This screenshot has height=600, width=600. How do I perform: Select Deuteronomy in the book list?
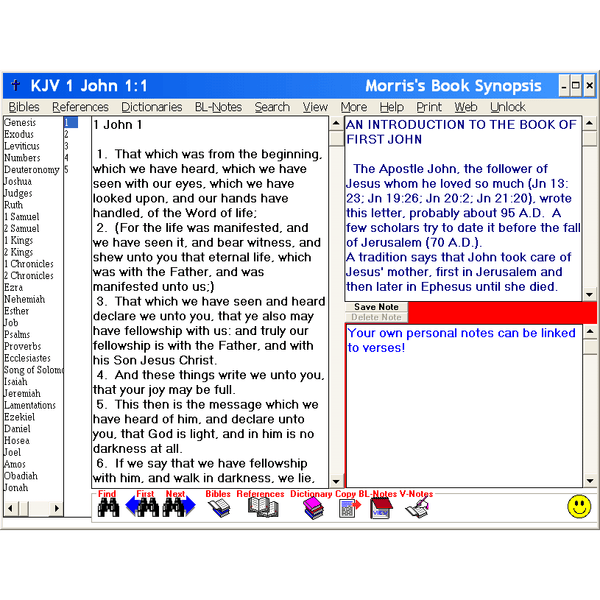click(x=32, y=170)
